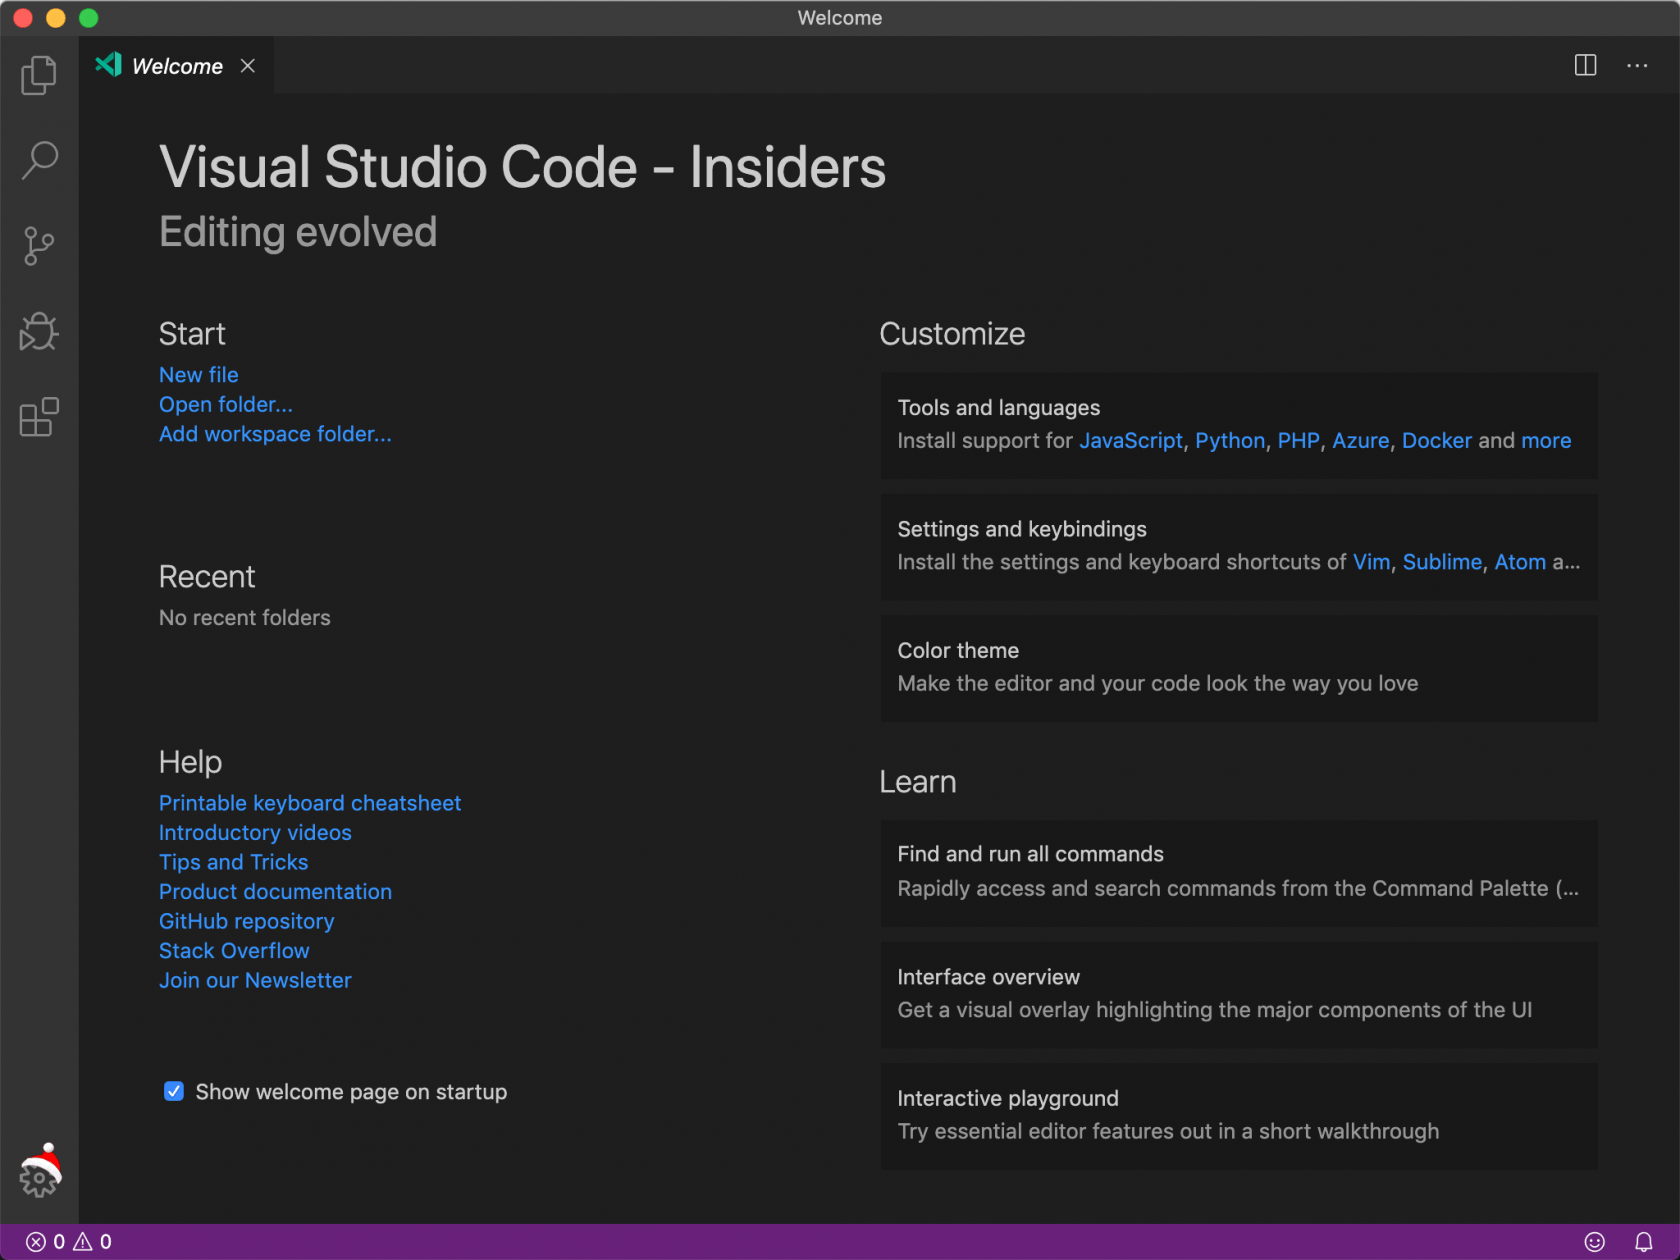Click Add workspace folder... link
Screen dimensions: 1680x1260
275,434
